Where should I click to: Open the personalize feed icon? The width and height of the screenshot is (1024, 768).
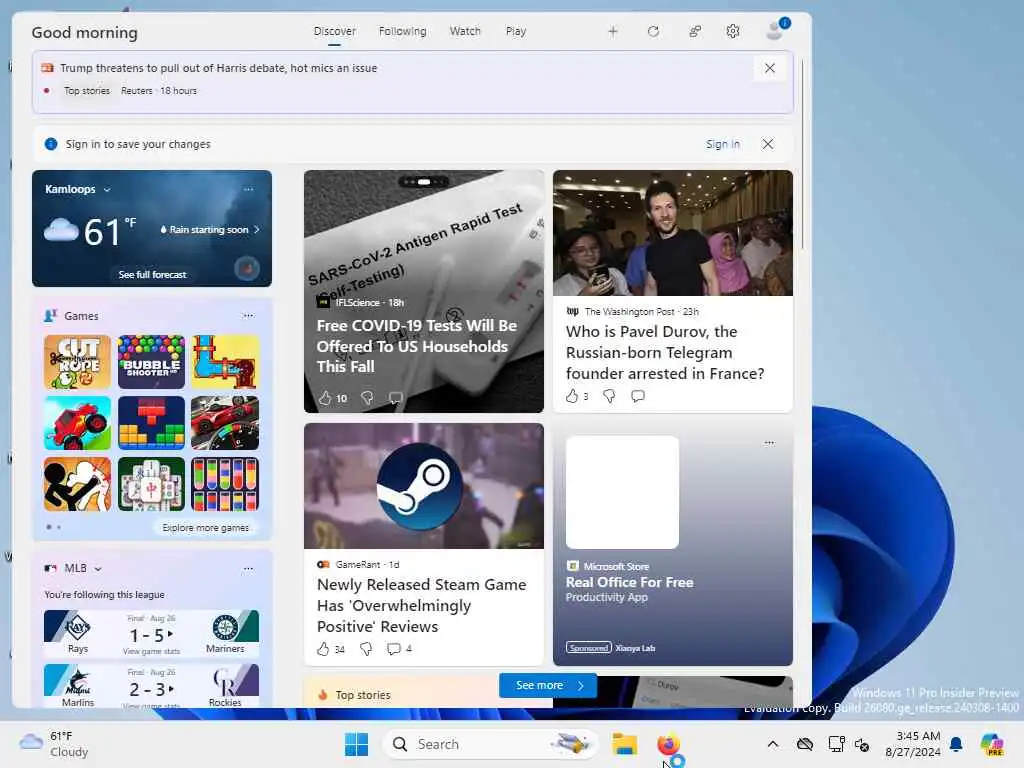[x=695, y=31]
